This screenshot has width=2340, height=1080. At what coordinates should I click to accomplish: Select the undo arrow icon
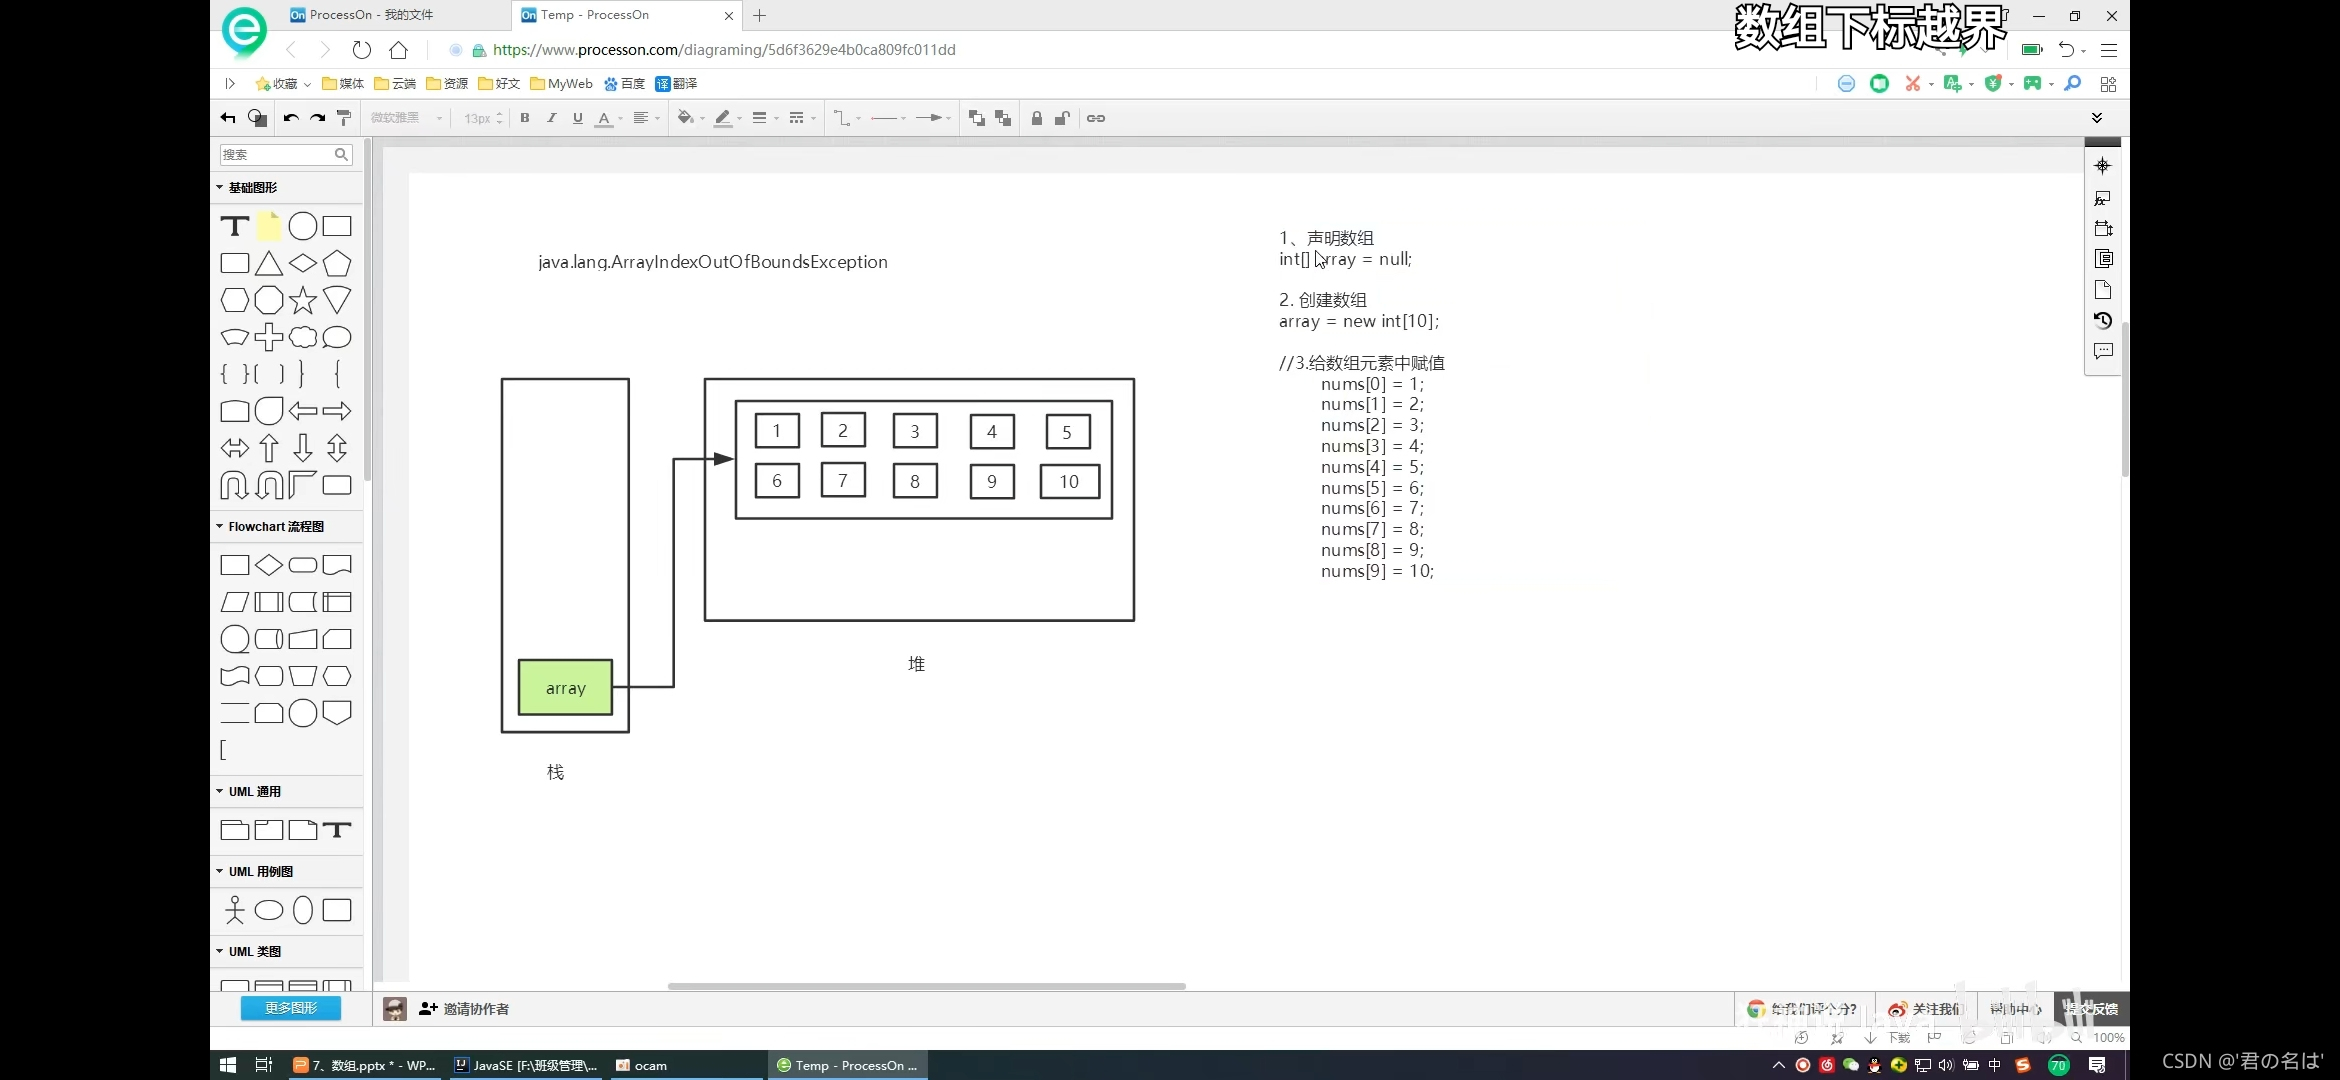[291, 118]
